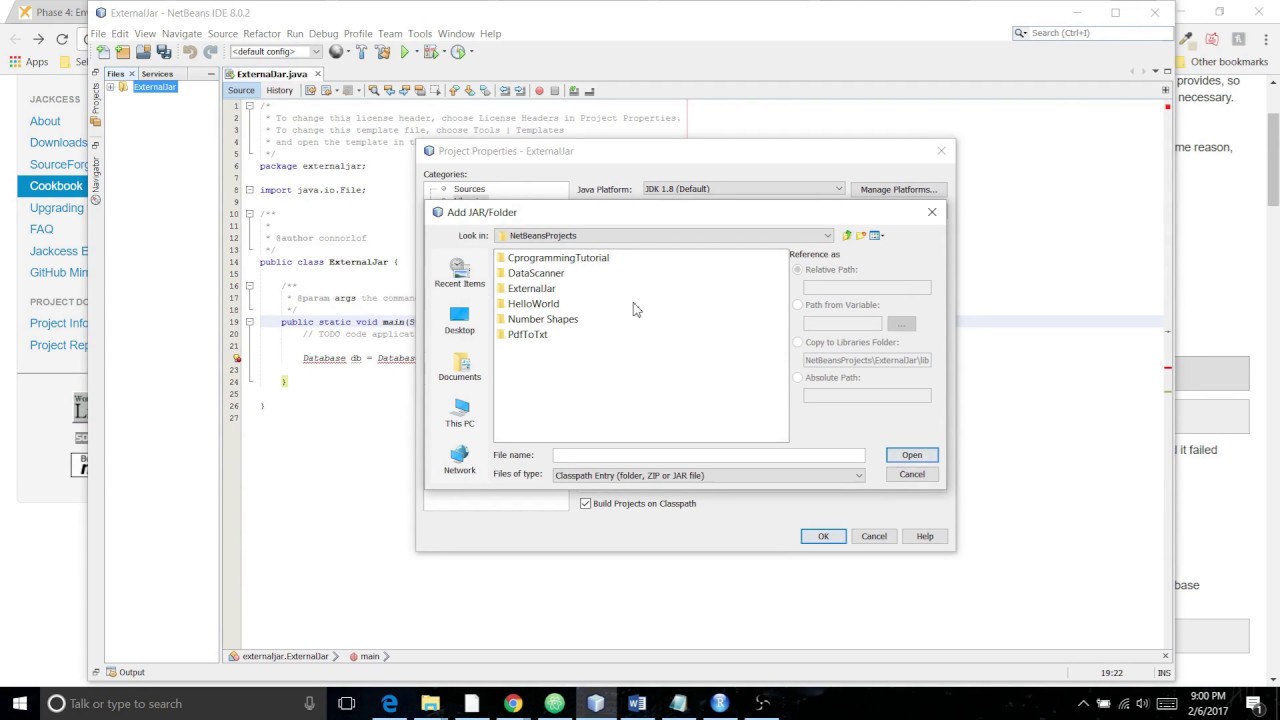This screenshot has width=1280, height=720.
Task: Select Absolute Path radio option
Action: pyautogui.click(x=798, y=378)
